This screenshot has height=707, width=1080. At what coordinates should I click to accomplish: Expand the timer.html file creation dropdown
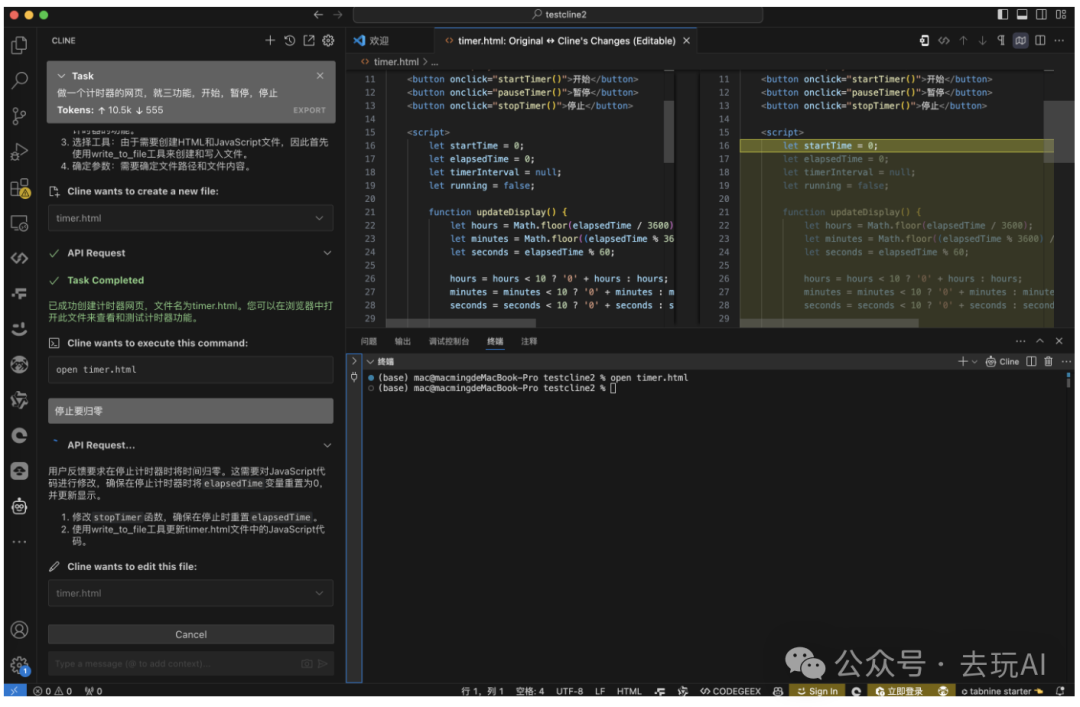tap(320, 218)
